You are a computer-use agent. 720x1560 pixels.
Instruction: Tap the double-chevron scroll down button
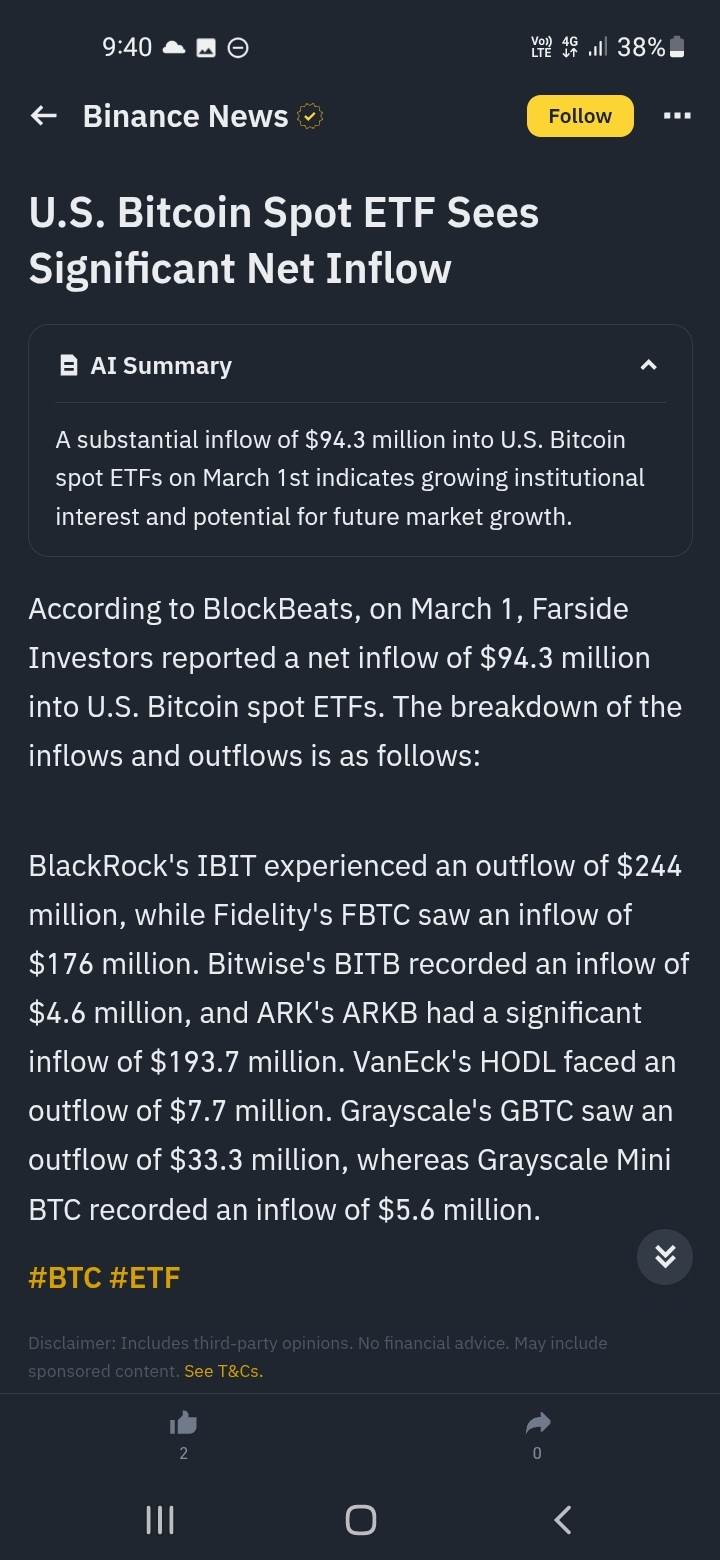[665, 1256]
